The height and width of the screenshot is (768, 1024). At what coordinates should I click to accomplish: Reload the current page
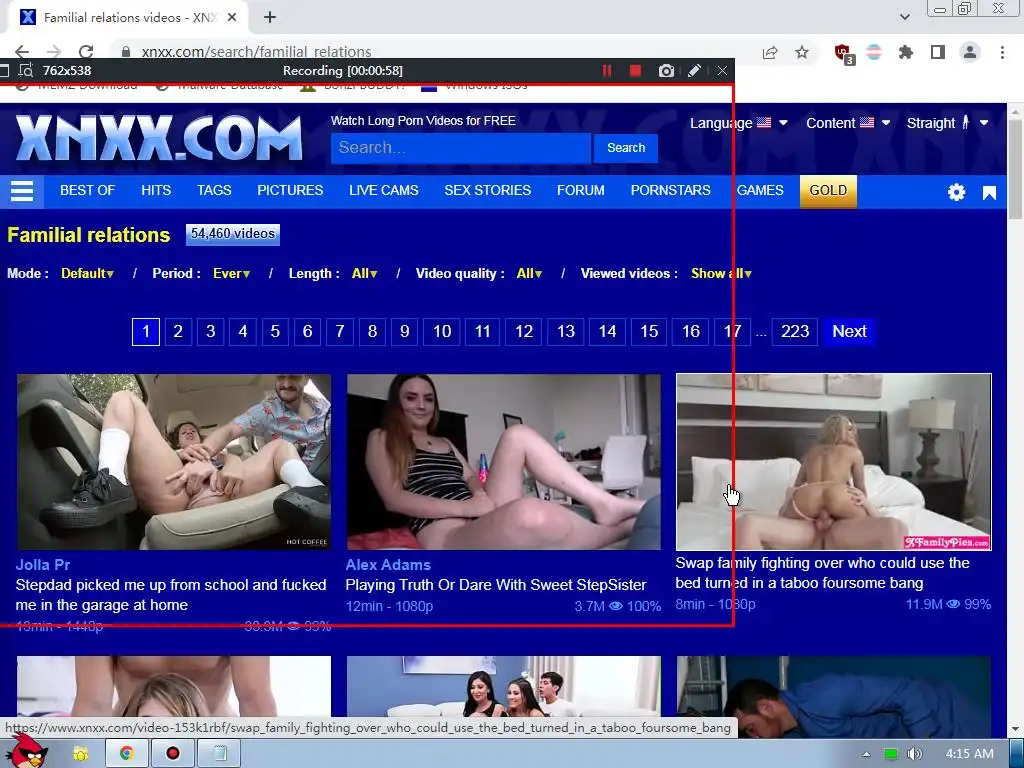click(86, 52)
